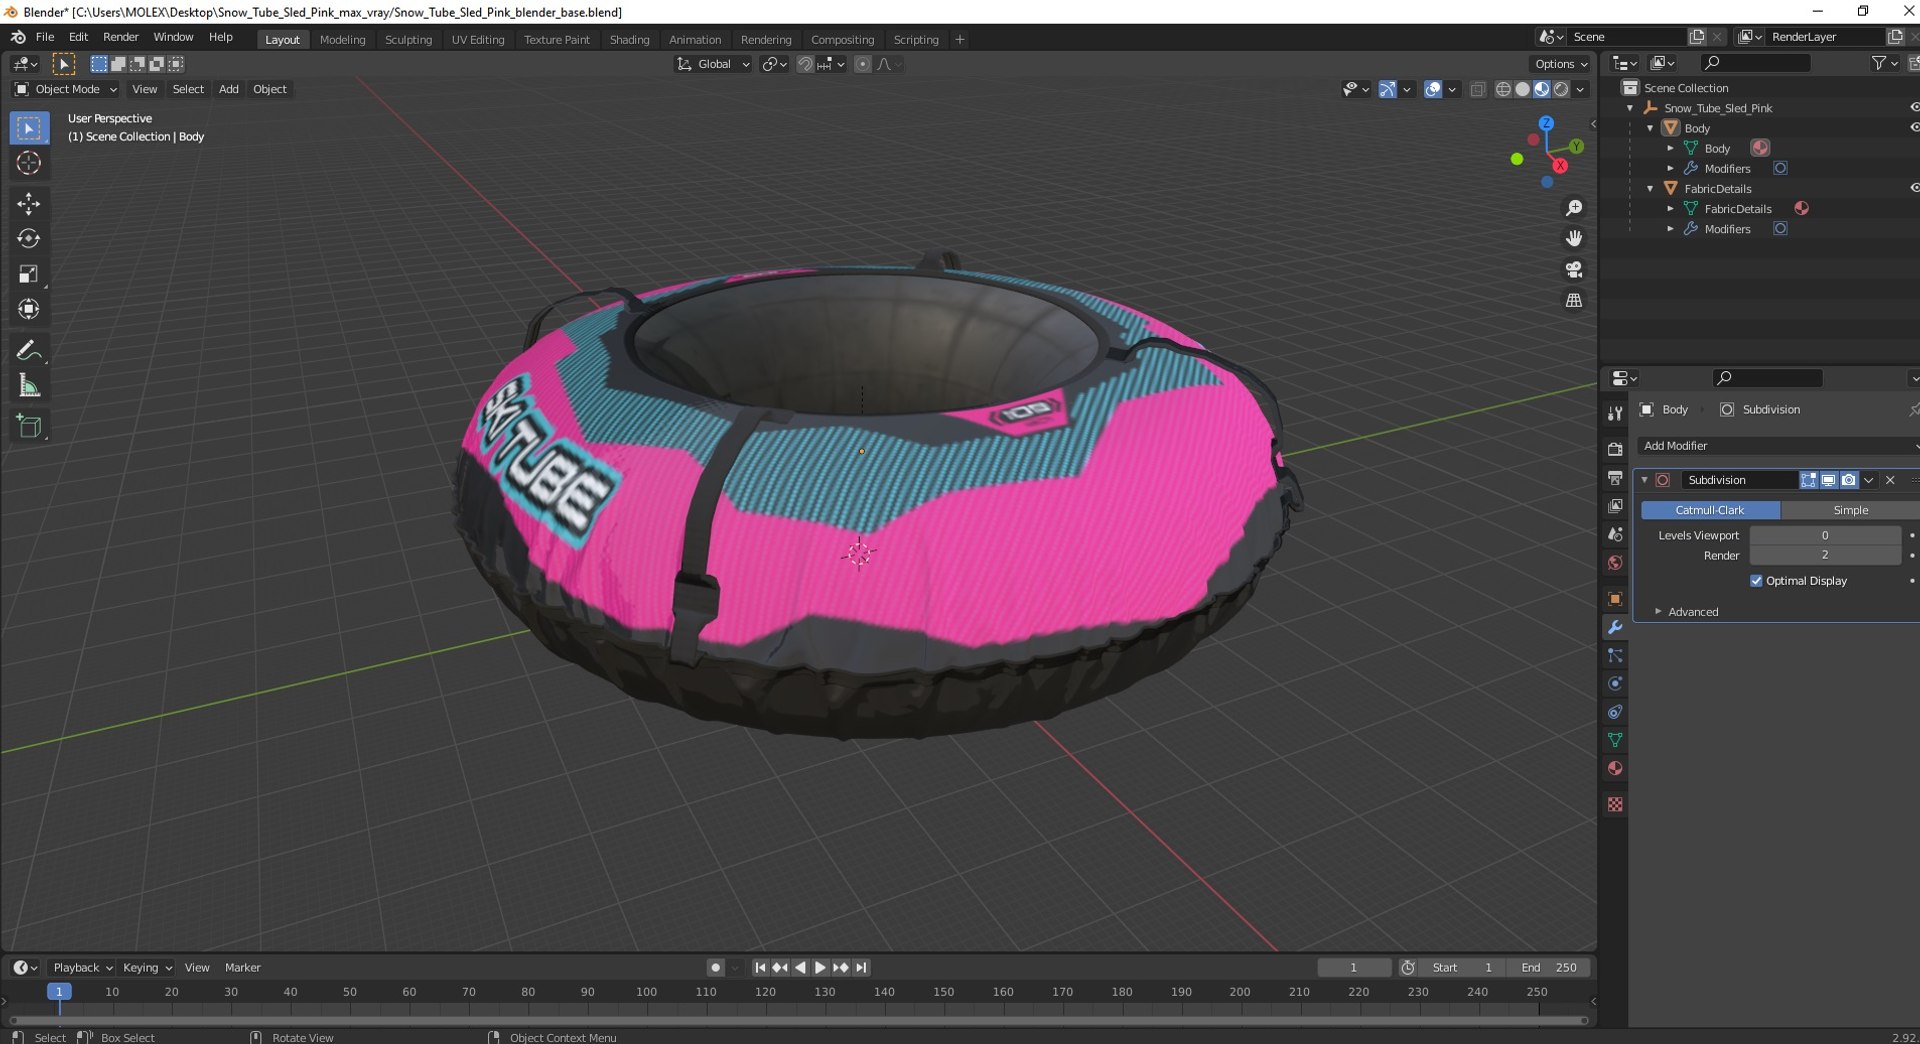Open the Global transform orientation dropdown
The height and width of the screenshot is (1044, 1920).
point(713,65)
